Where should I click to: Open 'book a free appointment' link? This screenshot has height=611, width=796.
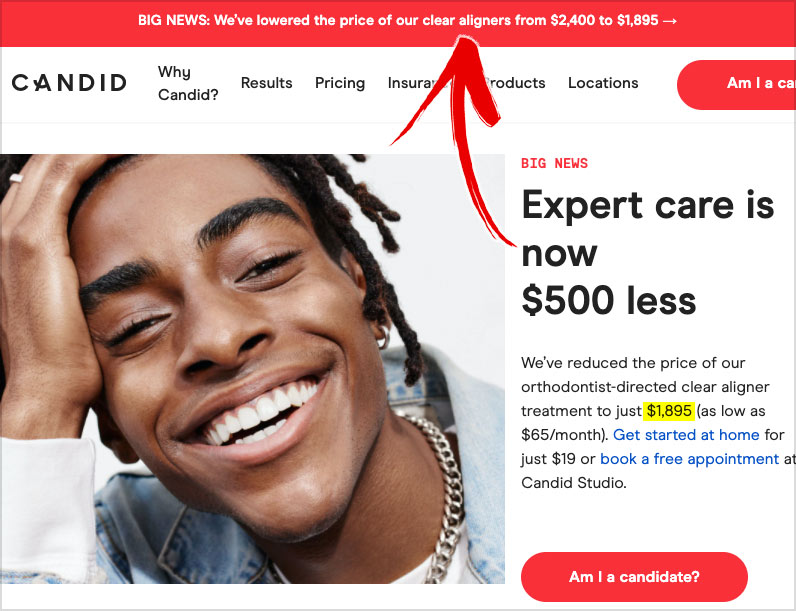click(689, 459)
